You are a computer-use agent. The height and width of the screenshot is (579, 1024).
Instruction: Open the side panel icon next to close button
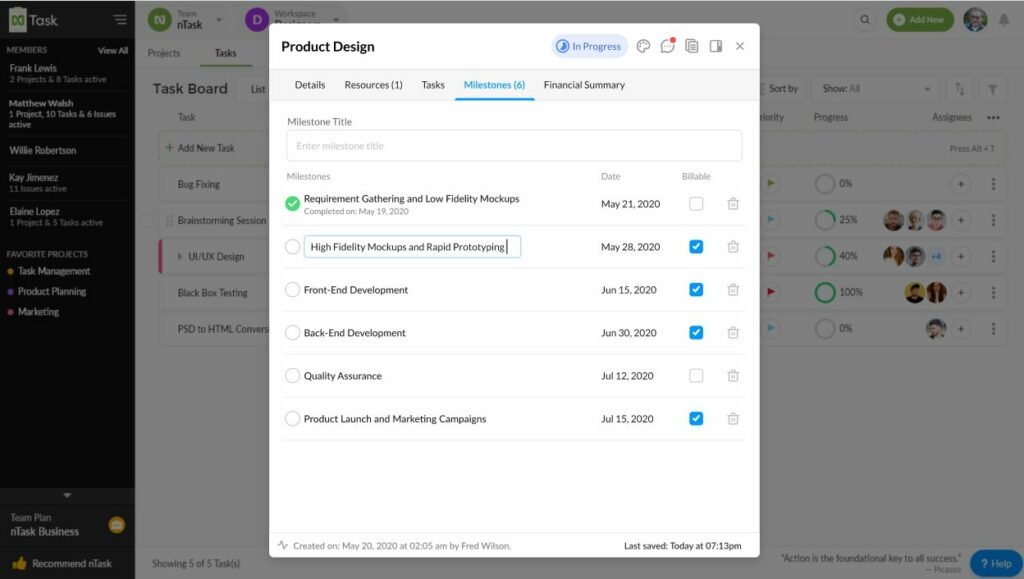click(715, 46)
